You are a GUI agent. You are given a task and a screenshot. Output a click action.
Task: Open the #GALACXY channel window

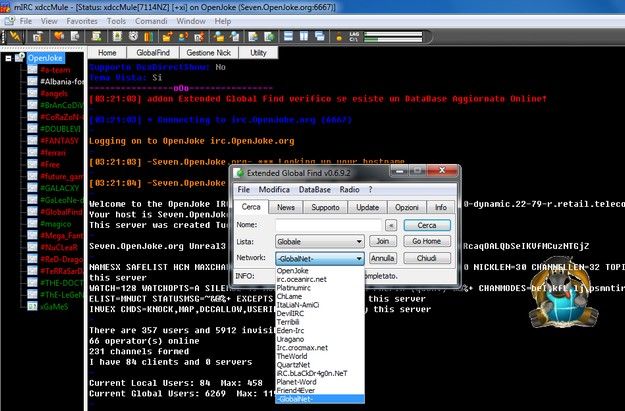coord(60,187)
